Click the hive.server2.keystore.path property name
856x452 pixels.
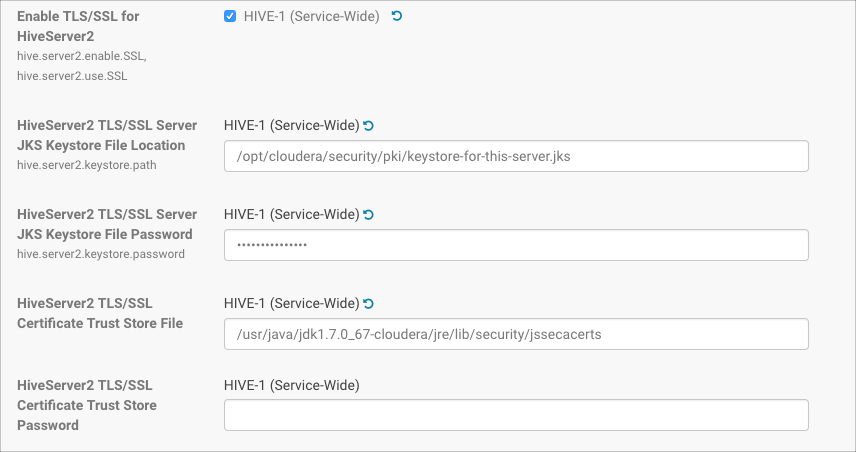point(87,164)
